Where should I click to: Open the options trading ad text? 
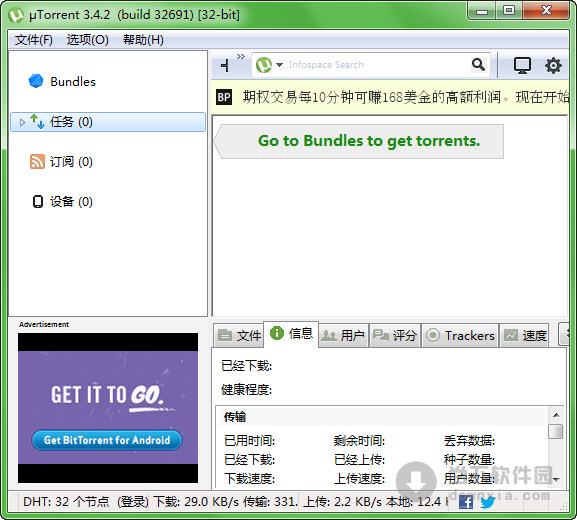[x=405, y=97]
